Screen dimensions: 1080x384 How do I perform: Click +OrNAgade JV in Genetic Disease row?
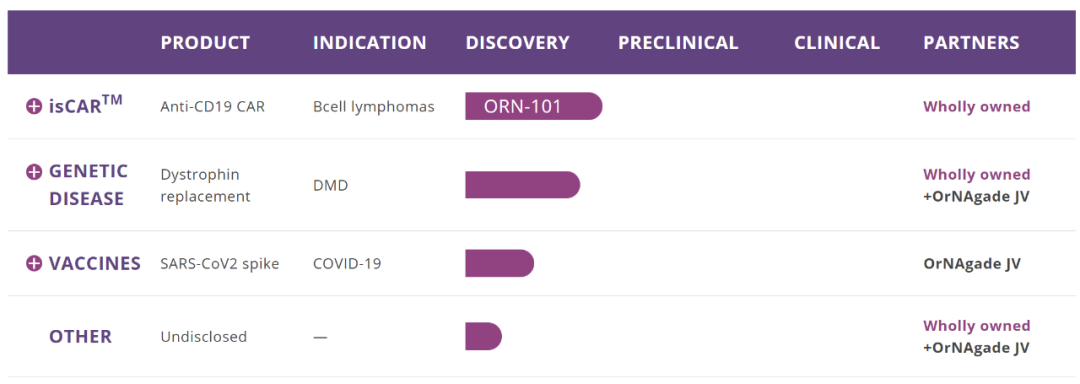click(x=976, y=196)
